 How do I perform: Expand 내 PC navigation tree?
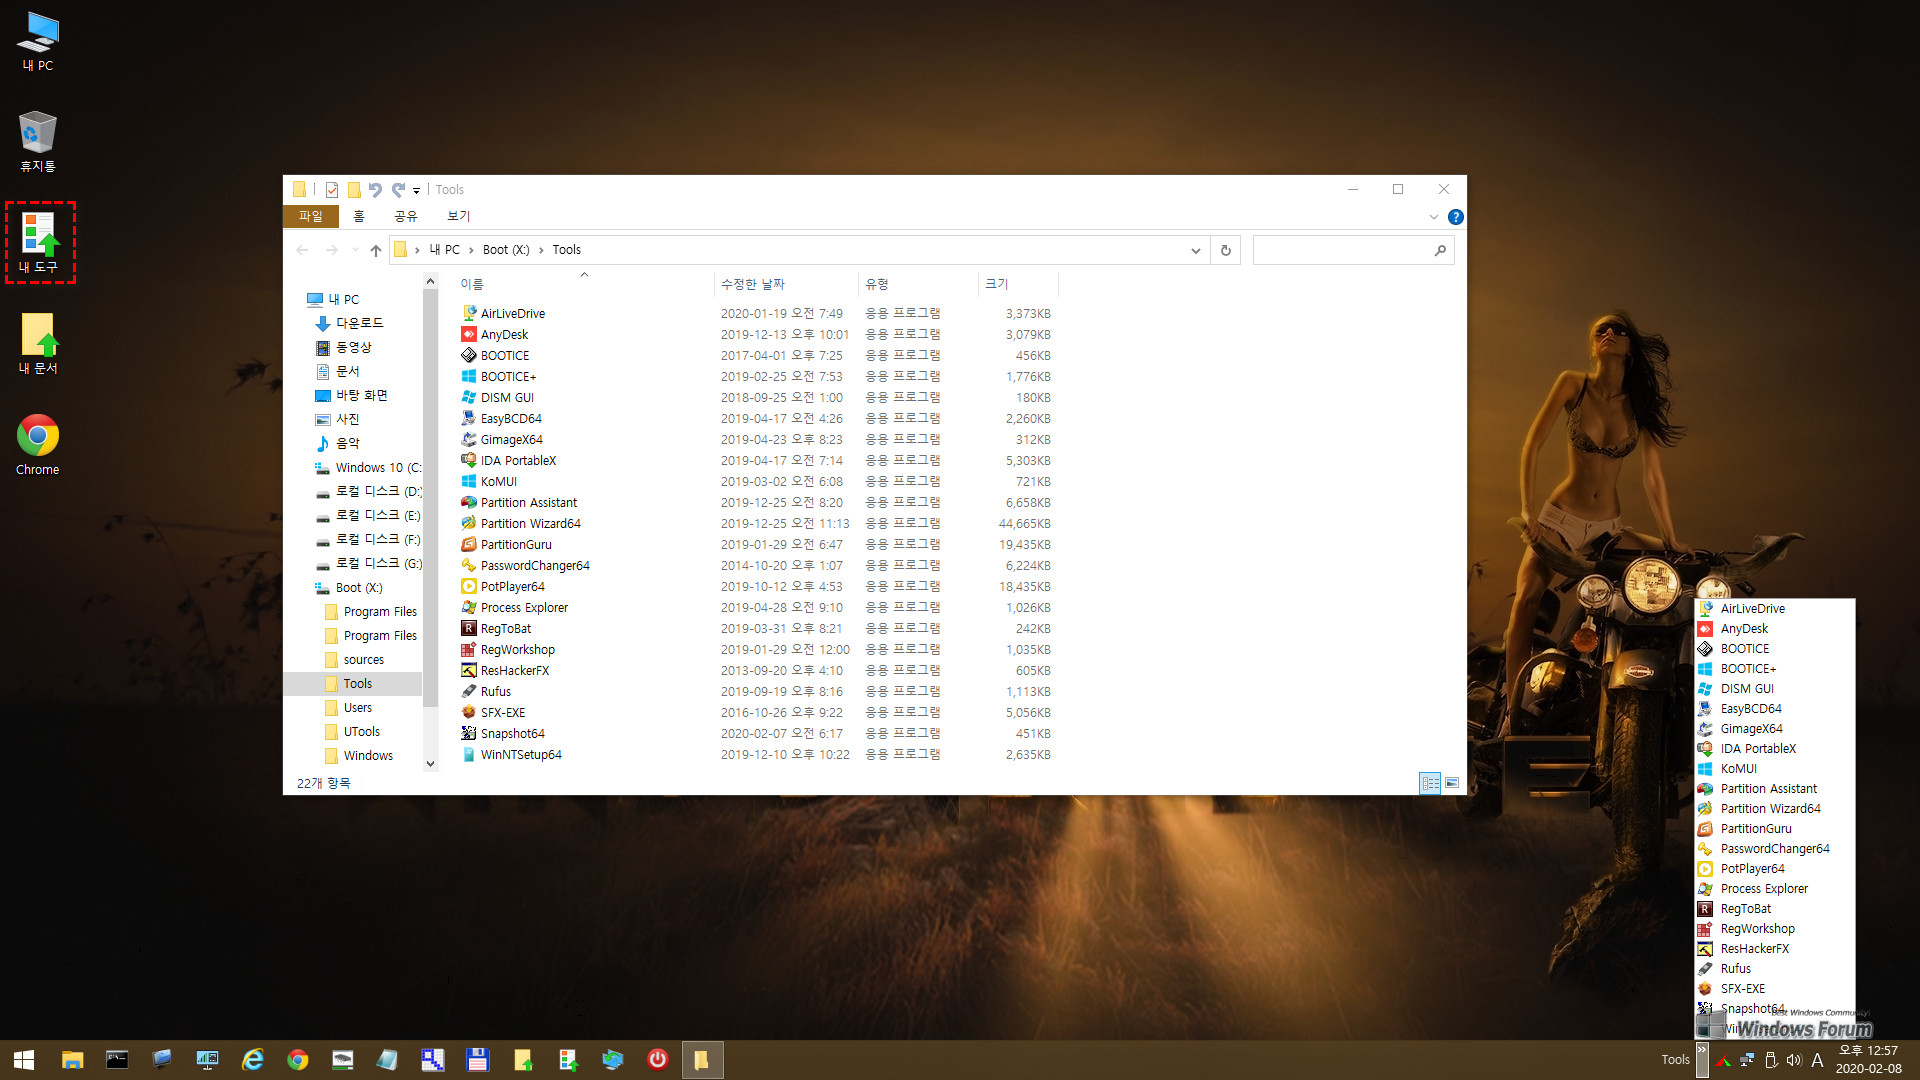tap(301, 299)
